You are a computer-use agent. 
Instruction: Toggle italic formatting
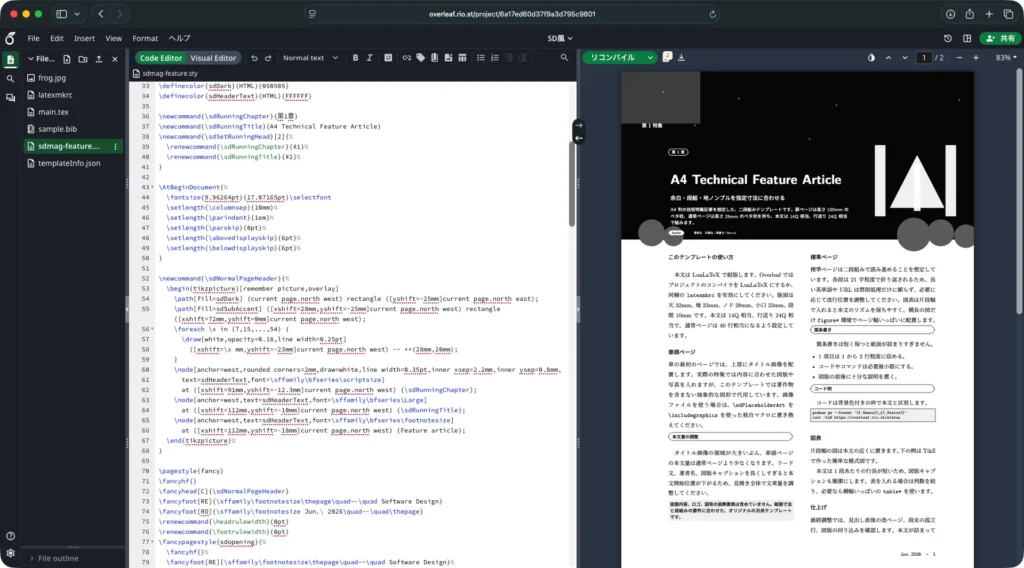[370, 58]
